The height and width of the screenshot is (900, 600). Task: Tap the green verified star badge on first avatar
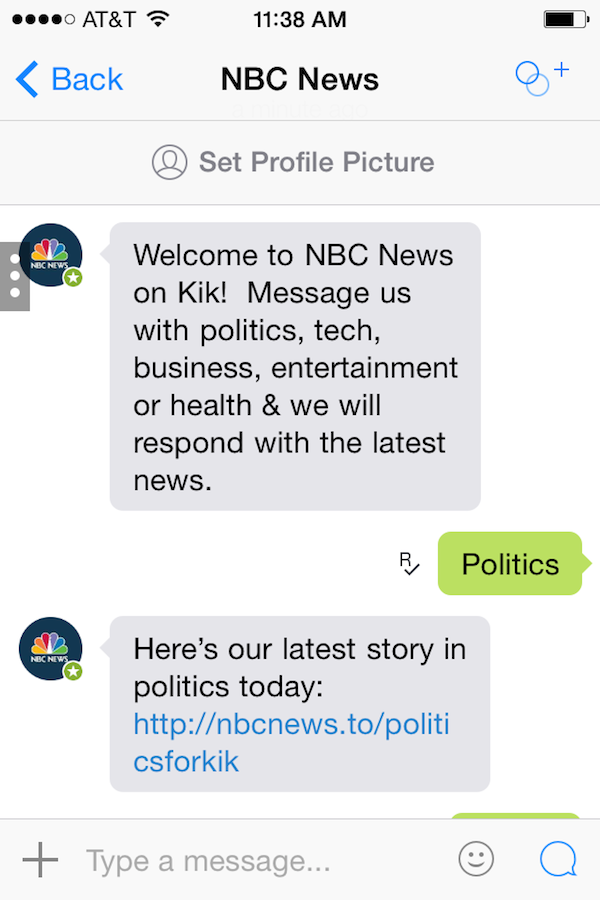(x=73, y=279)
